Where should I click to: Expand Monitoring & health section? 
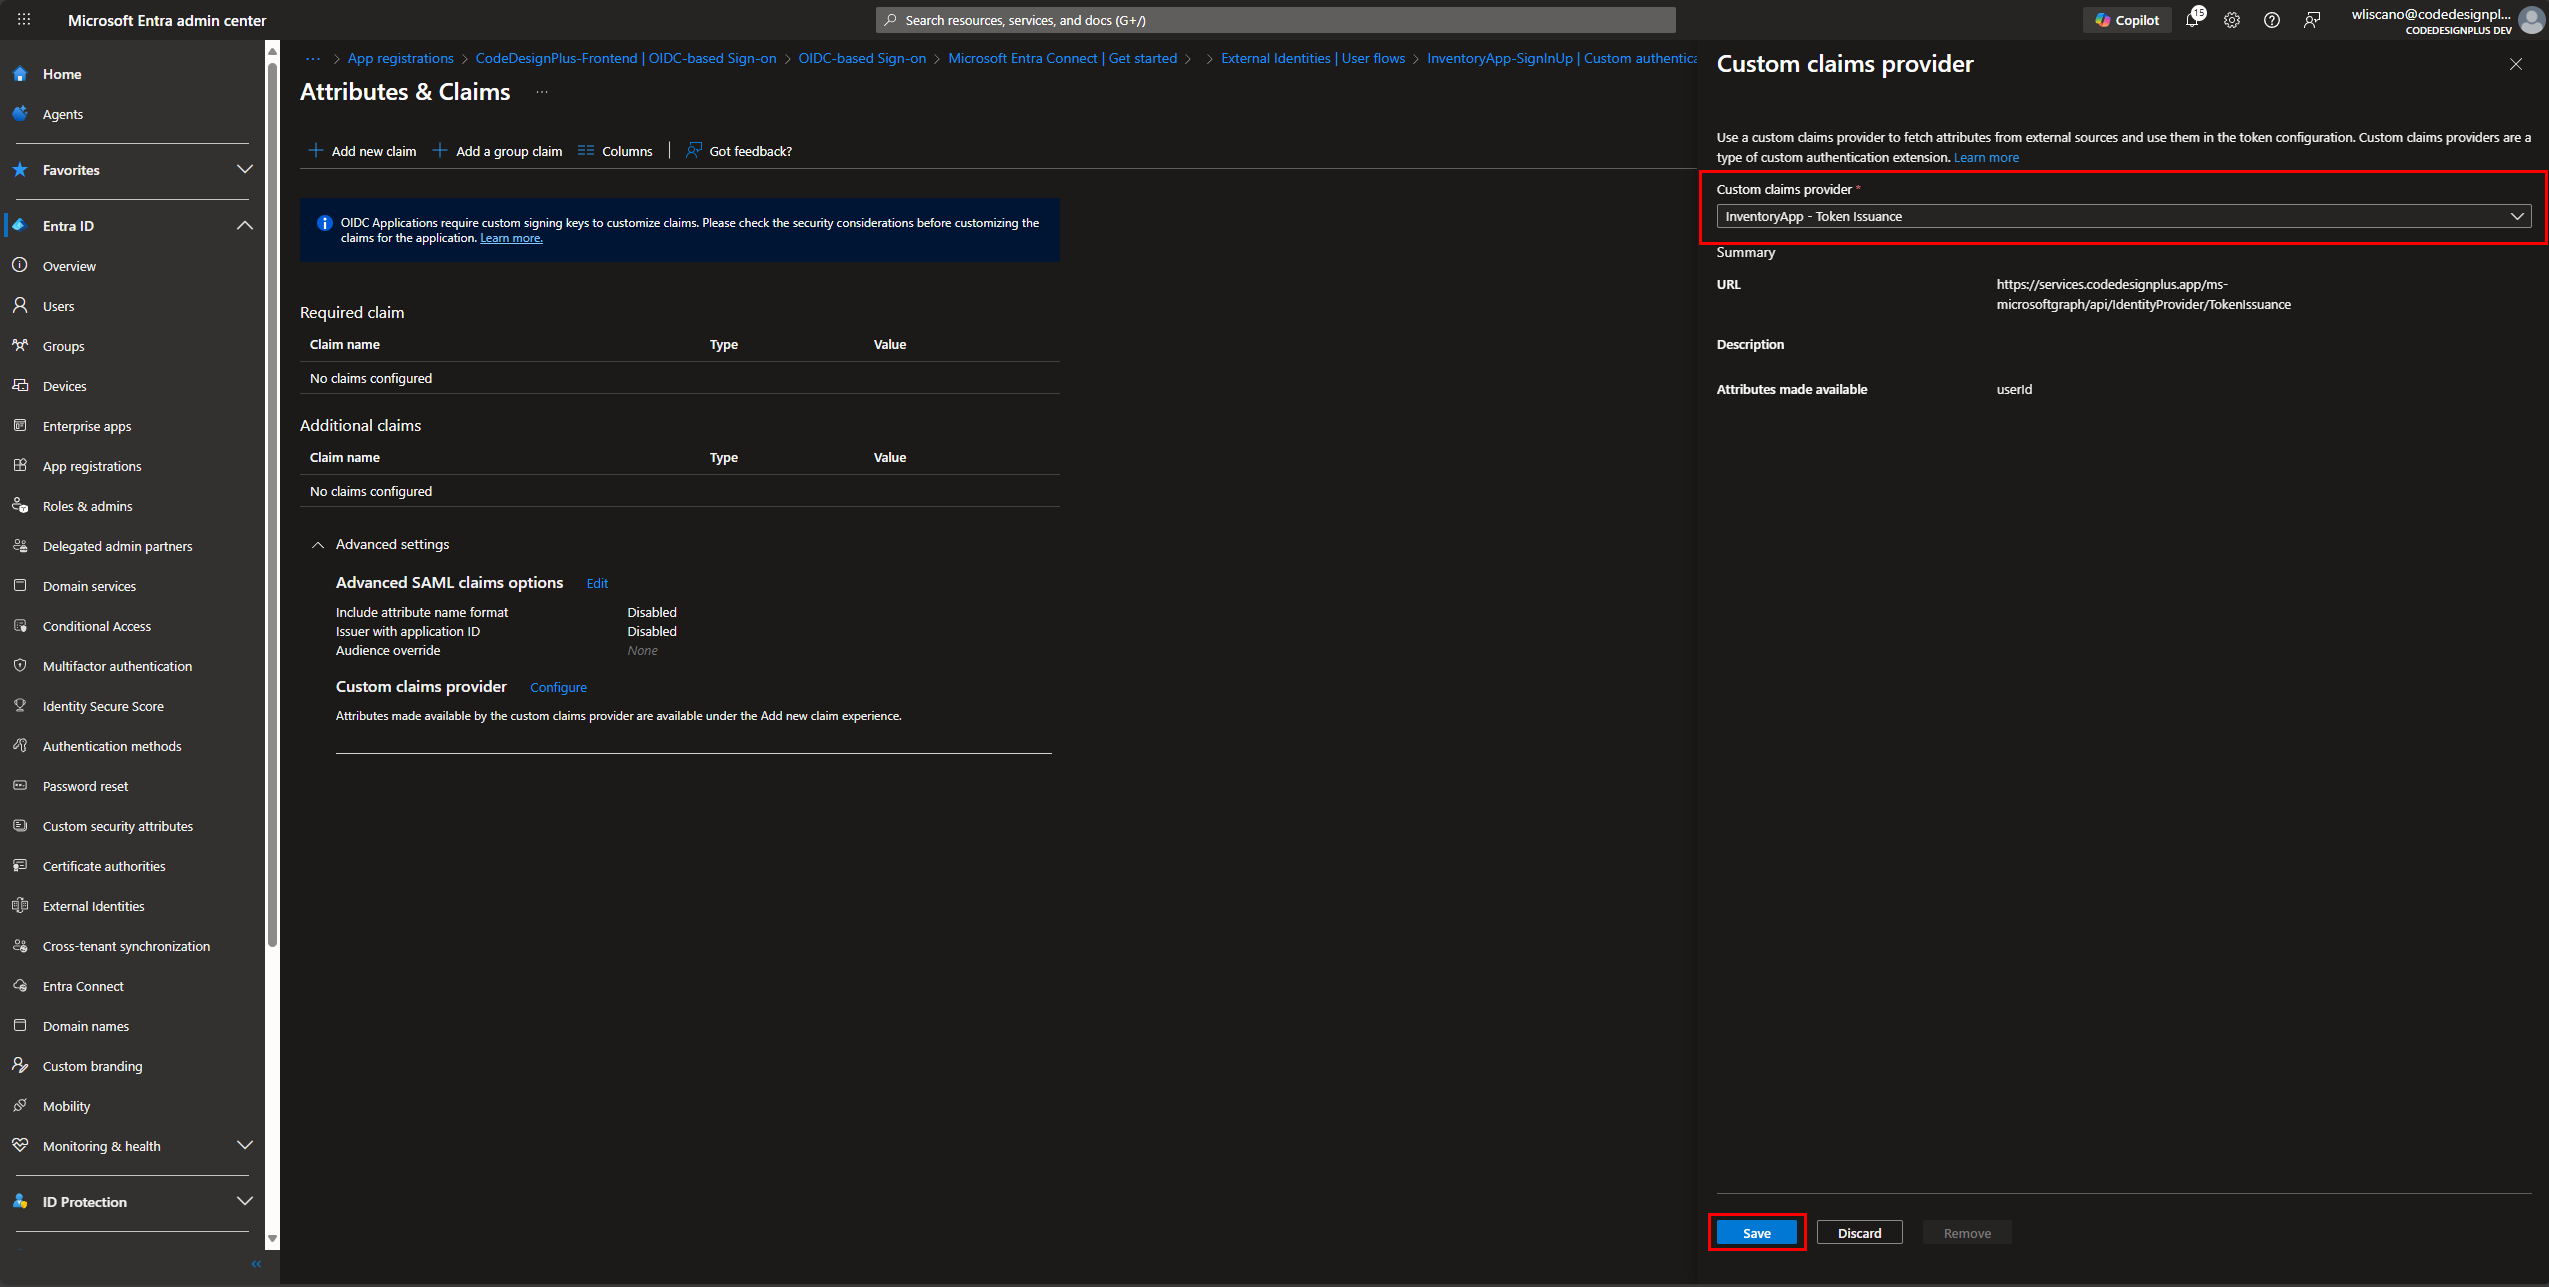coord(244,1146)
